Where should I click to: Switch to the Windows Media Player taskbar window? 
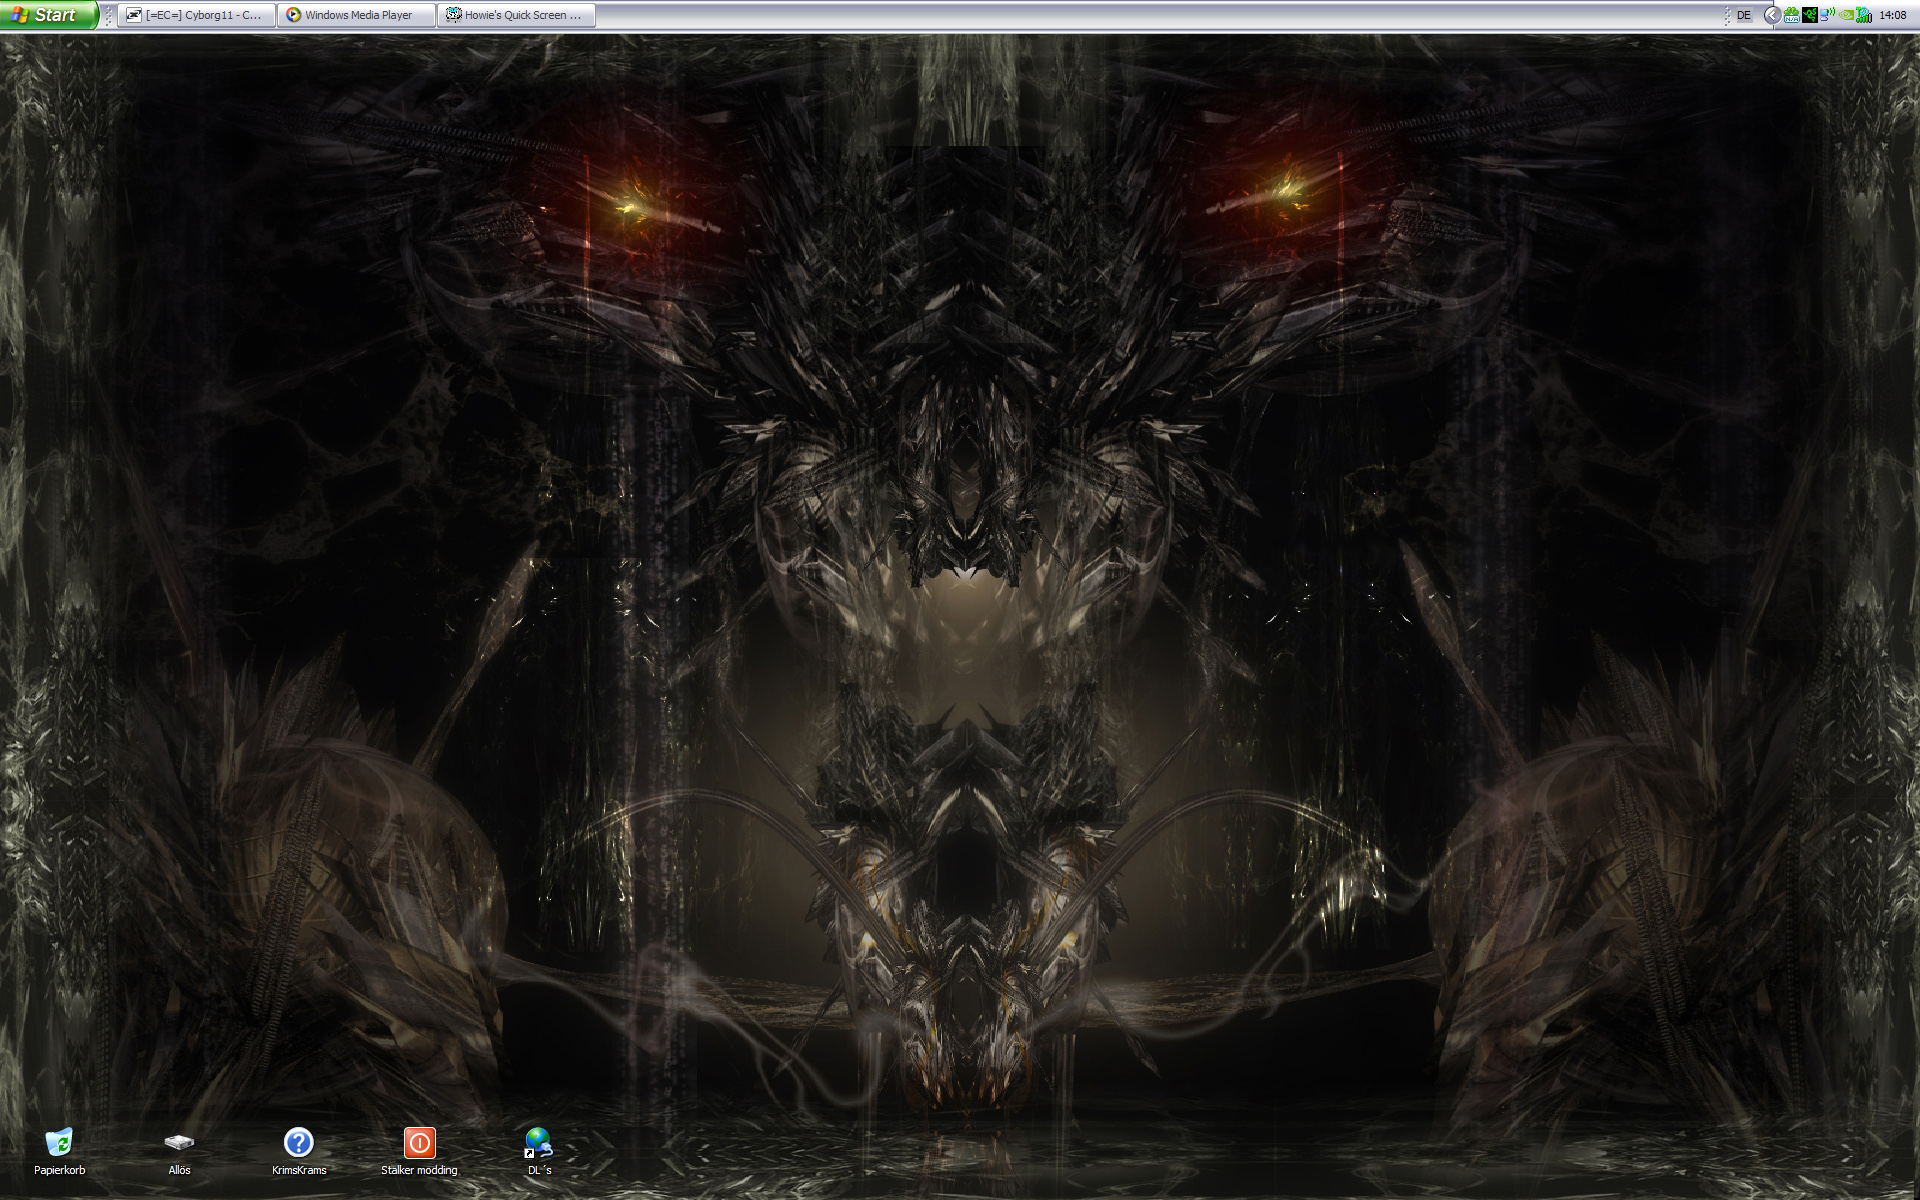point(356,15)
